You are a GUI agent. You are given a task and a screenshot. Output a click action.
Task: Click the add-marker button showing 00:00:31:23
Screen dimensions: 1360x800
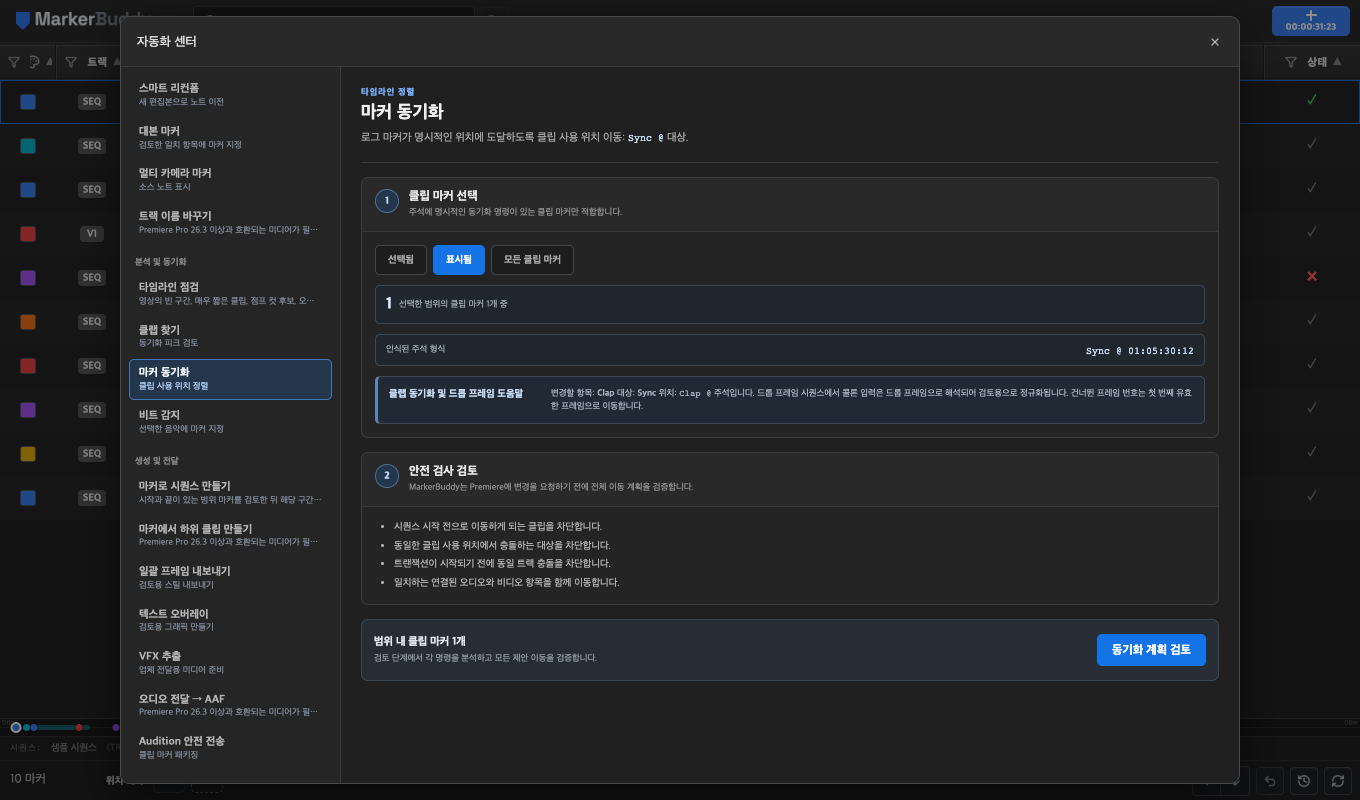pos(1311,20)
